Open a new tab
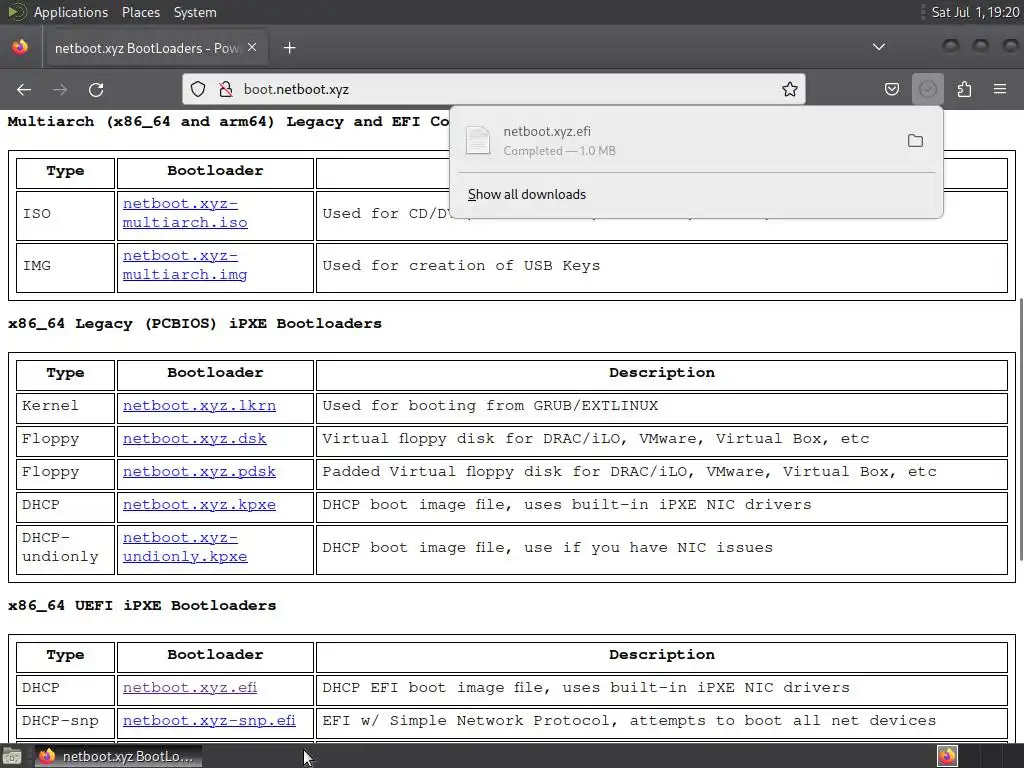This screenshot has width=1024, height=768. (x=289, y=48)
